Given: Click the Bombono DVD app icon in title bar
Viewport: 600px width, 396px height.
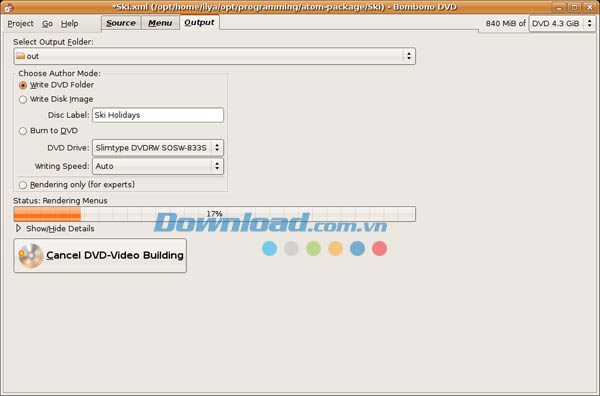Looking at the screenshot, I should [x=8, y=7].
